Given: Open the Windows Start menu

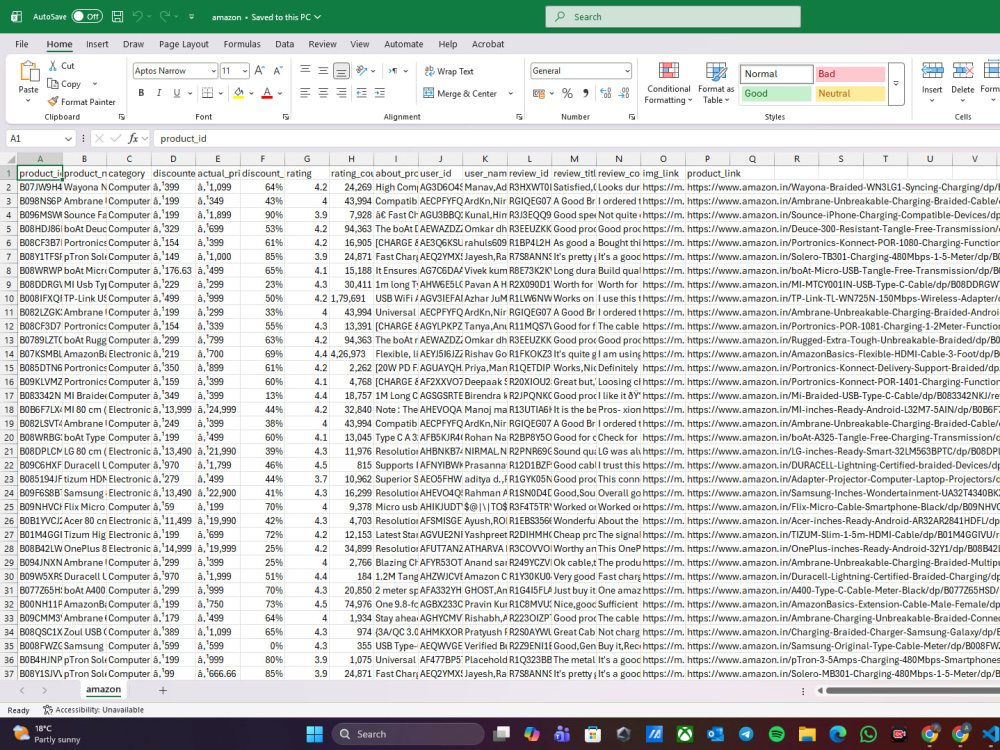Looking at the screenshot, I should coord(314,734).
